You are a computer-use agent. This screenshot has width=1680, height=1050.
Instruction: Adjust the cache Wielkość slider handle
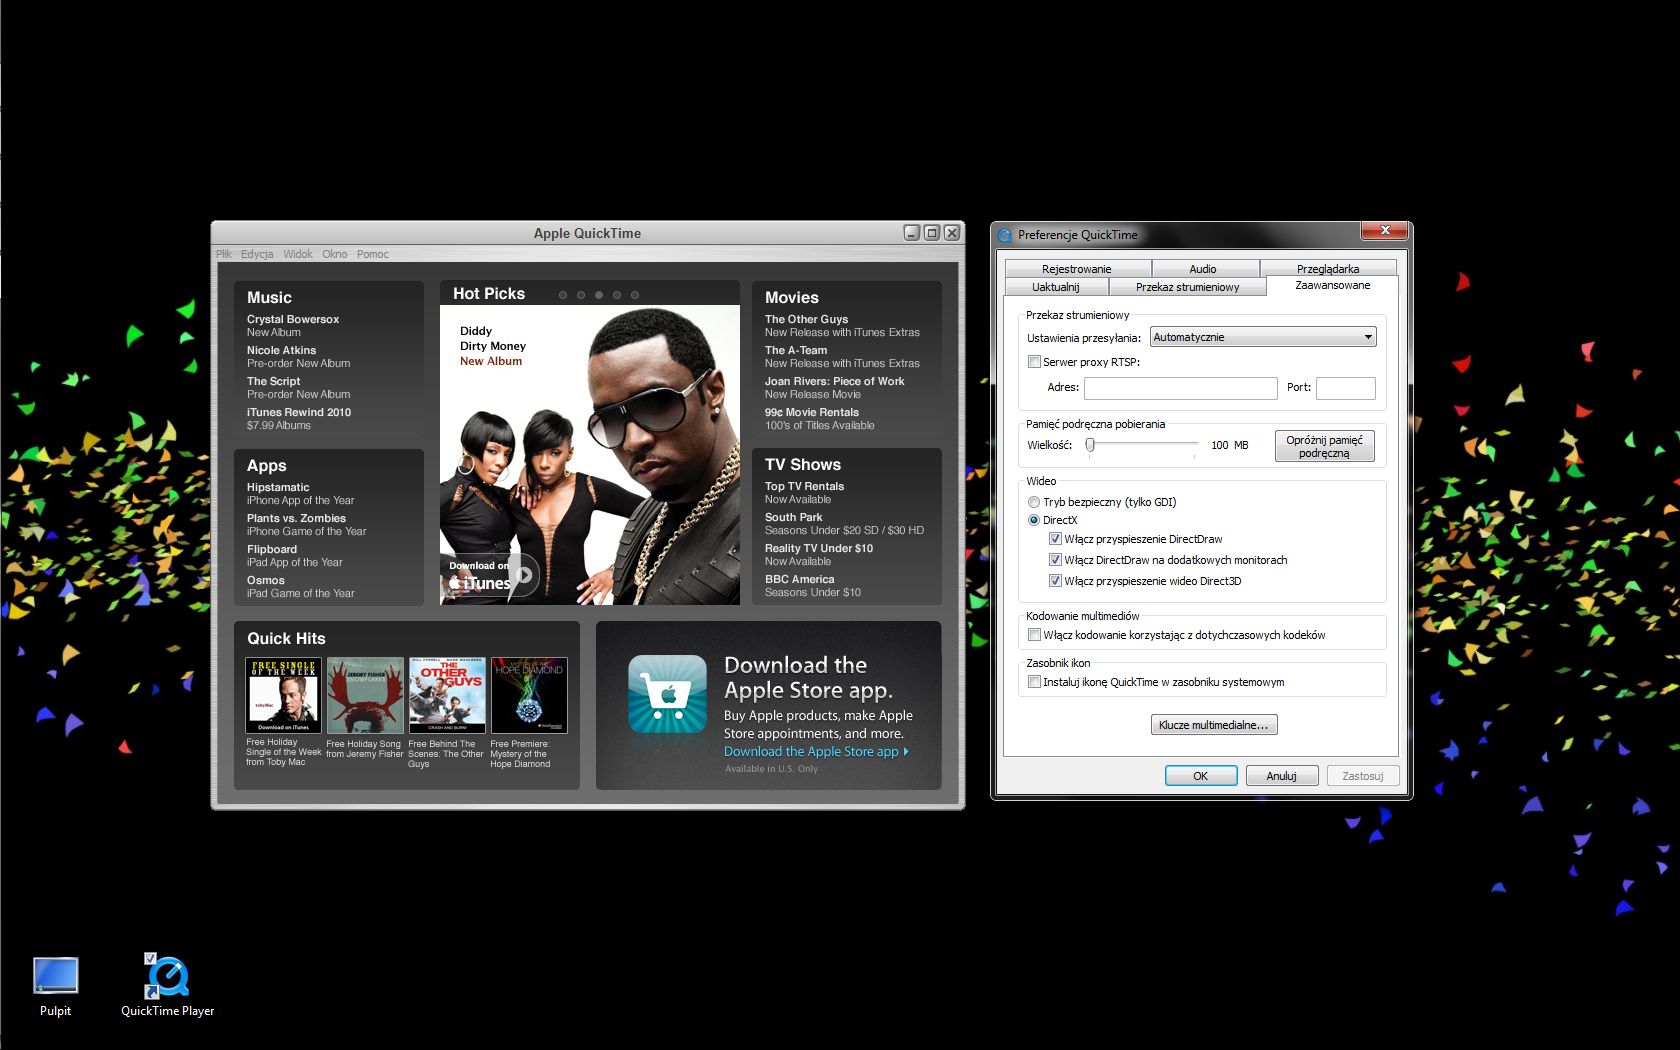tap(1090, 445)
